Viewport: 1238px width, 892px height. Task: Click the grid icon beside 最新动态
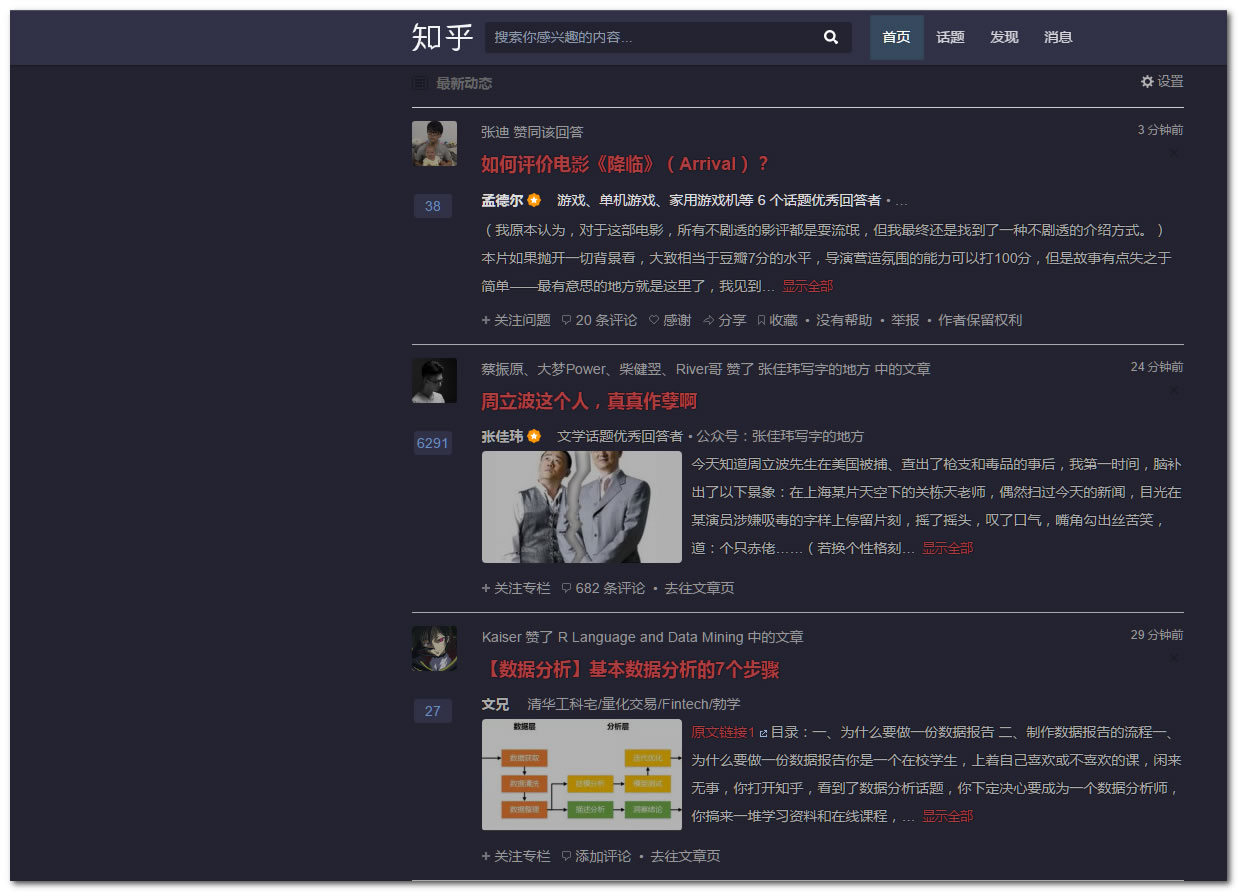(419, 83)
